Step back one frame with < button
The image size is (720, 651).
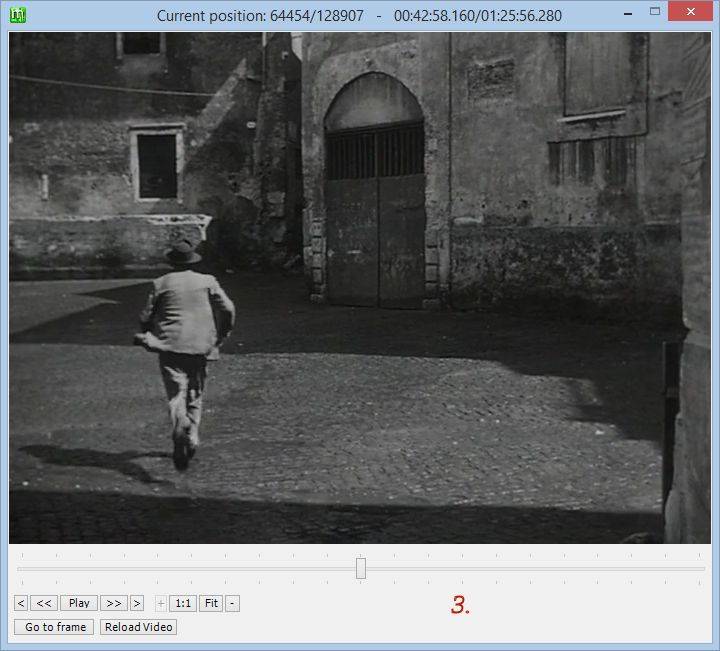point(21,603)
